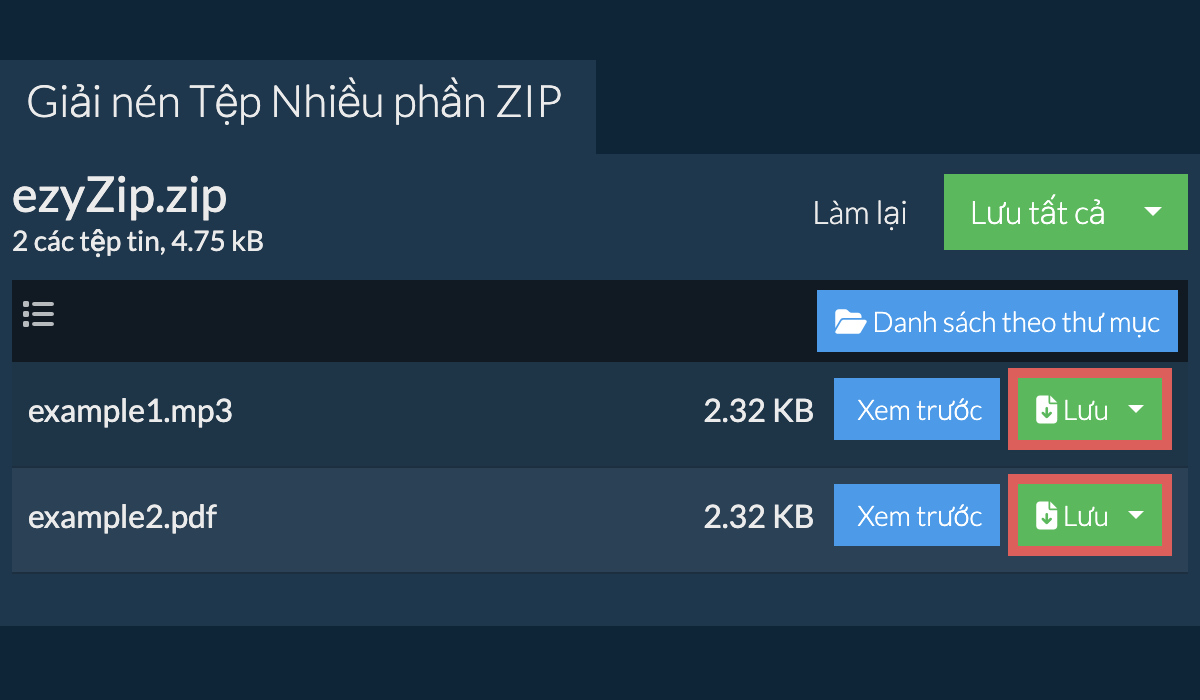Open save options arrow for example2.pdf
Image resolution: width=1200 pixels, height=700 pixels.
click(x=1136, y=516)
